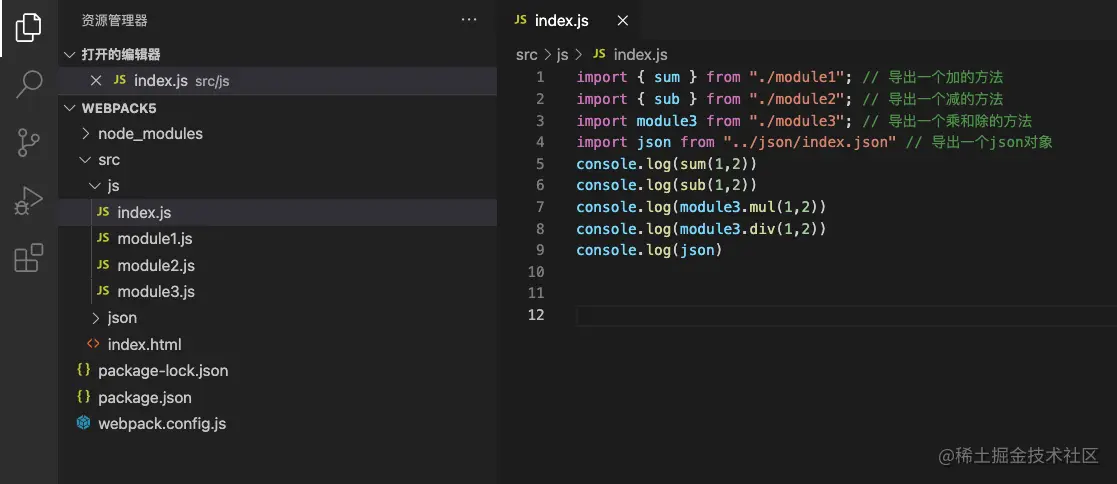The image size is (1117, 484).
Task: Click src breadcrumb segment
Action: pos(526,54)
